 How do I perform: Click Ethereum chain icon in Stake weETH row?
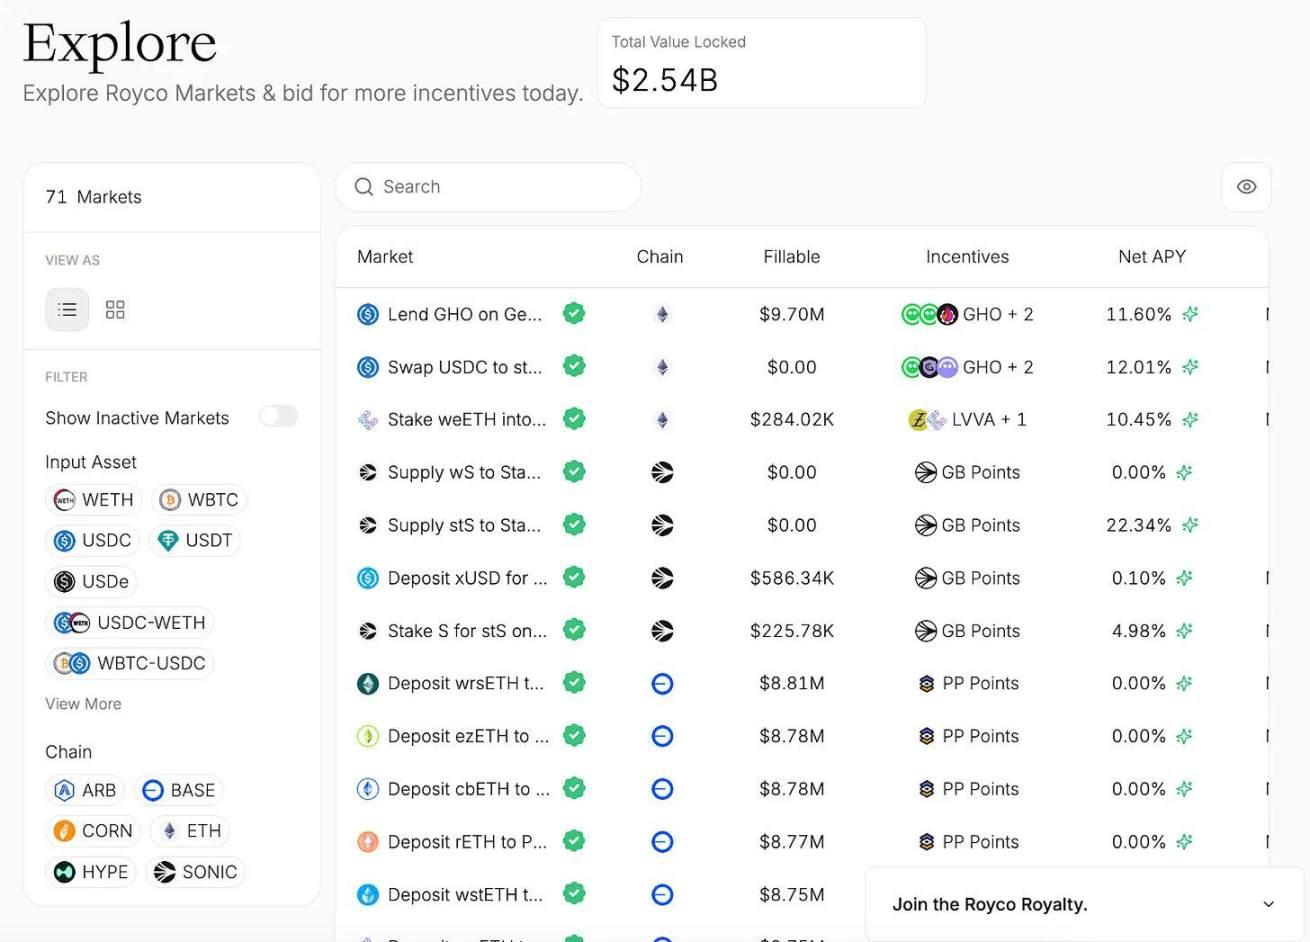pos(662,420)
